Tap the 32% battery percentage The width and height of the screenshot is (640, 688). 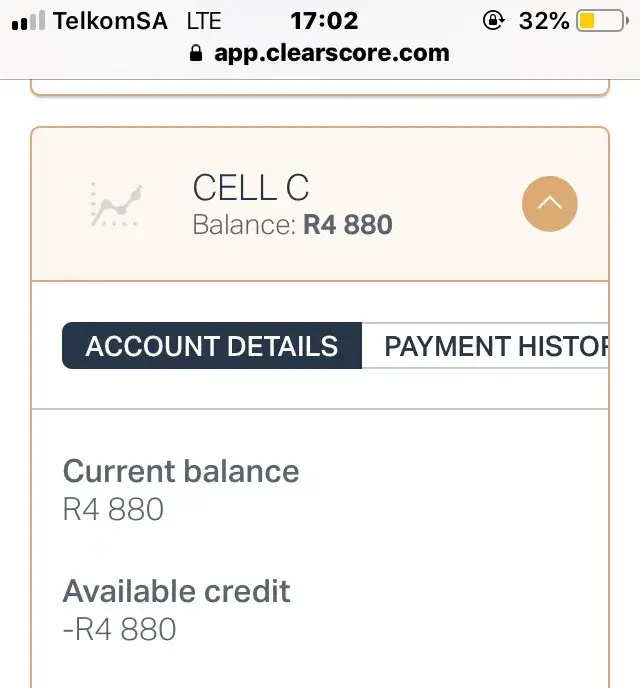point(544,20)
